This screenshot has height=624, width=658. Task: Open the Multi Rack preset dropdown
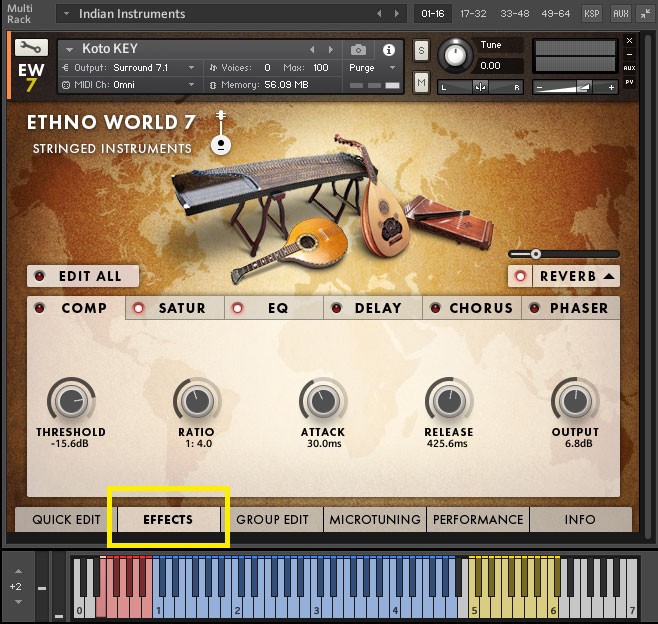click(66, 14)
